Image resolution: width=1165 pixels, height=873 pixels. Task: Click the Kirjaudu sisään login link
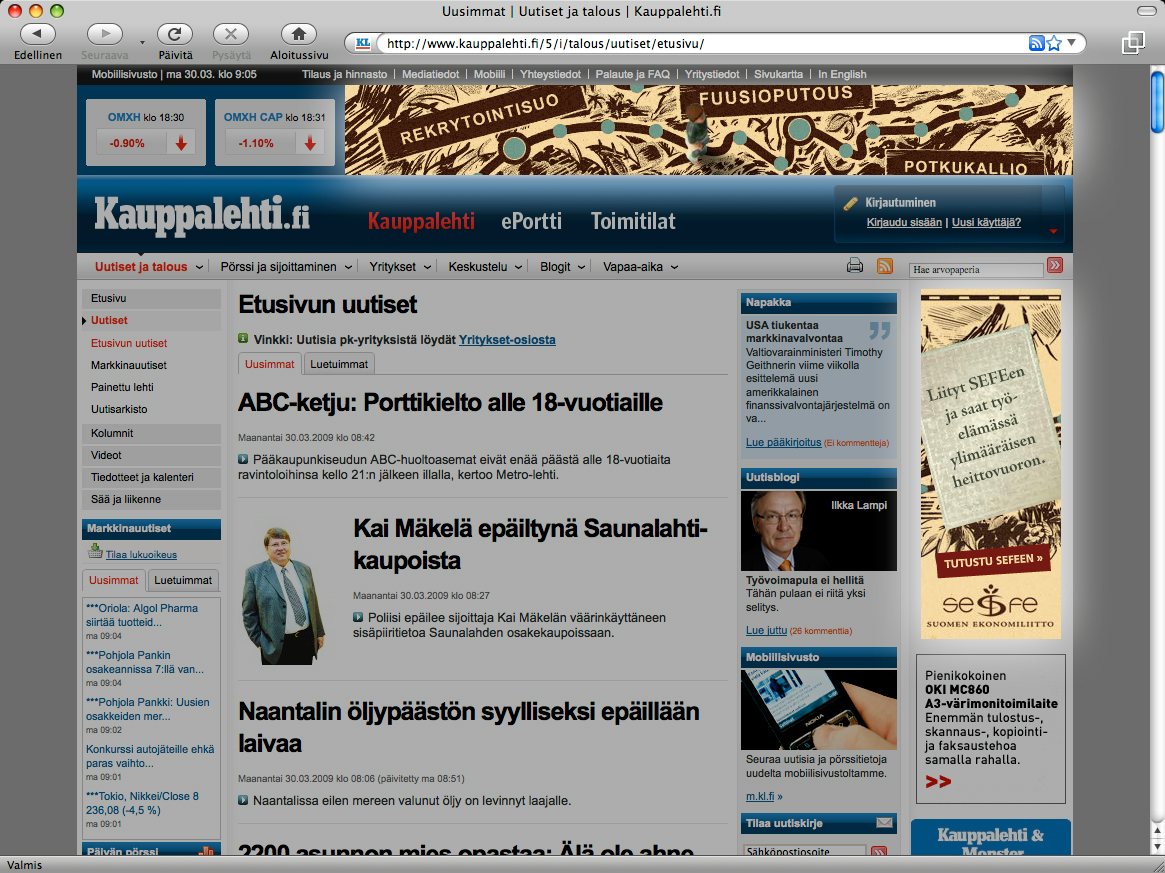click(904, 222)
